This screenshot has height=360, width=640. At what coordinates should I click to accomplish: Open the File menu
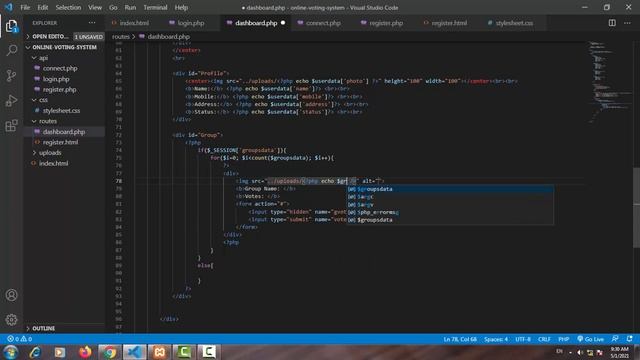tap(25, 7)
